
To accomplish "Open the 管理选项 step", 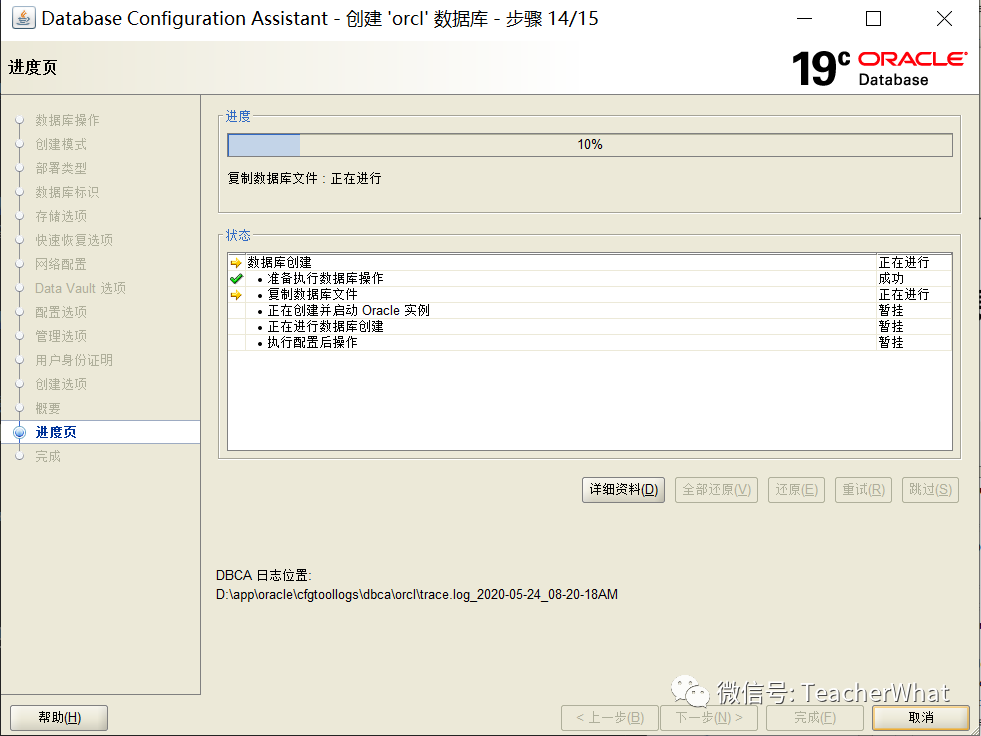I will click(x=61, y=336).
